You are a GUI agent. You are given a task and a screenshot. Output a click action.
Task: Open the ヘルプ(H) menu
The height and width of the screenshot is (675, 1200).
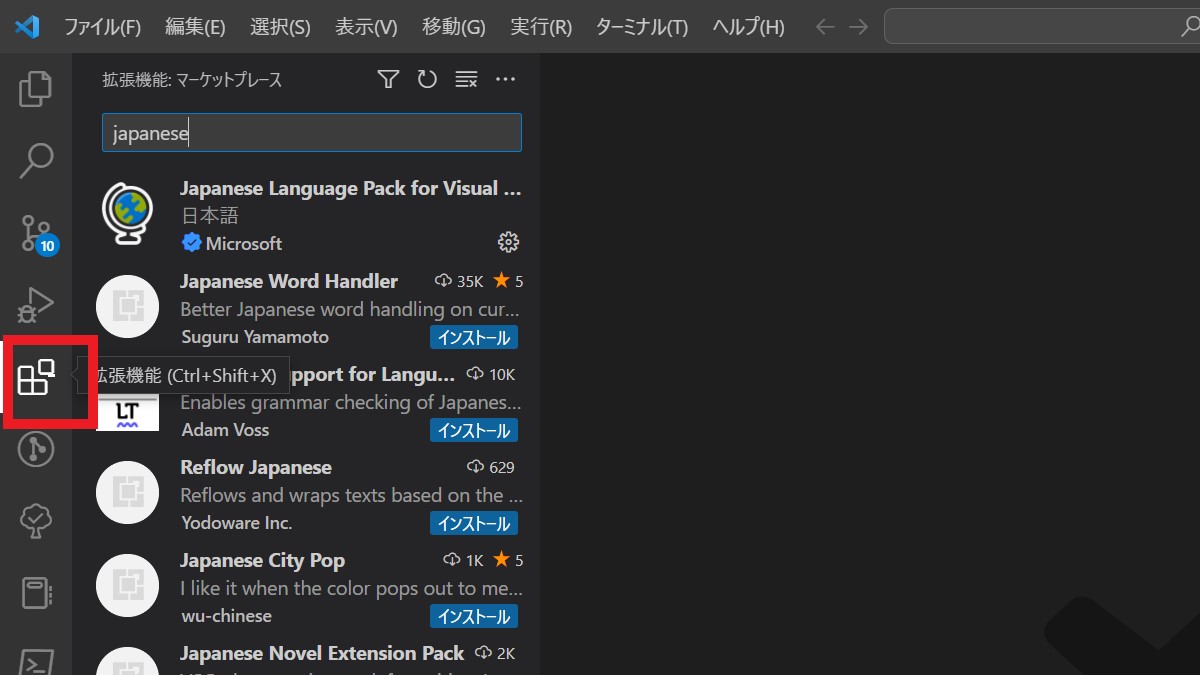(748, 27)
